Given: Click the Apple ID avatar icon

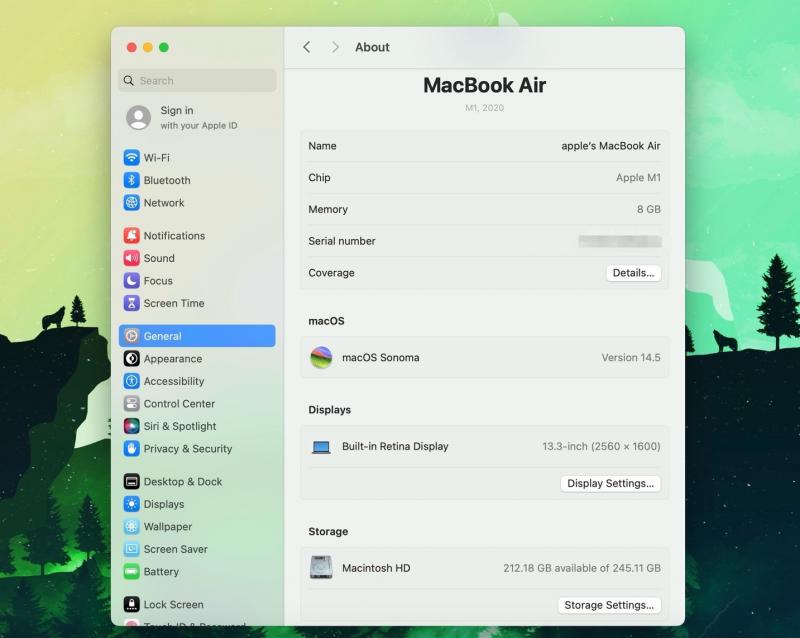Looking at the screenshot, I should (x=139, y=117).
